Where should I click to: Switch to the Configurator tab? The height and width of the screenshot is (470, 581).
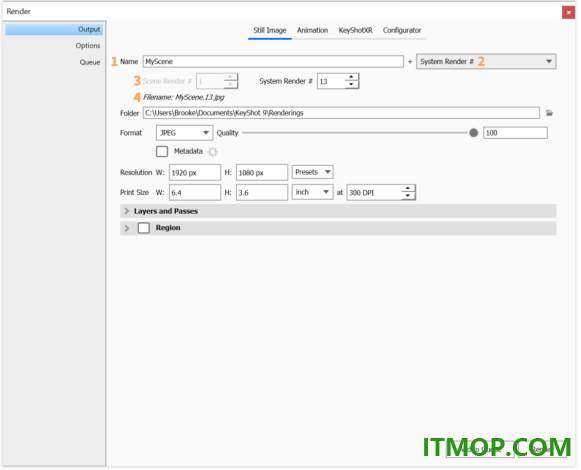[x=402, y=30]
